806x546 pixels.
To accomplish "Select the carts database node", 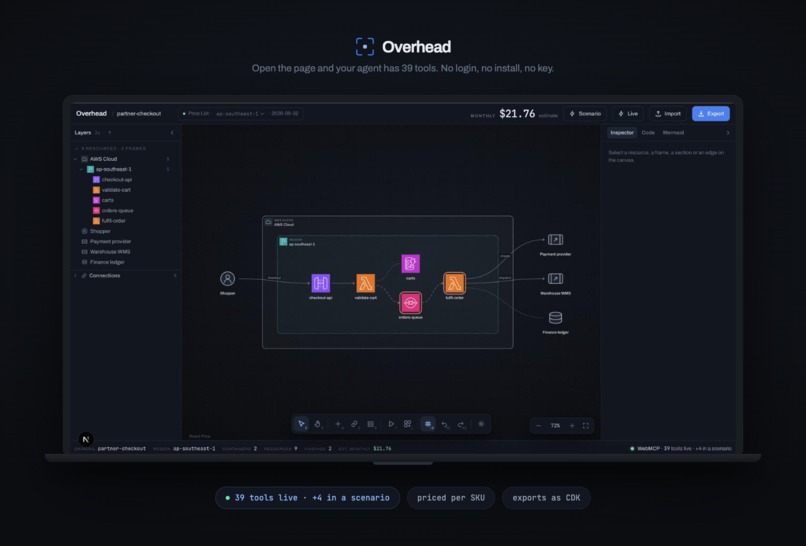I will click(410, 264).
